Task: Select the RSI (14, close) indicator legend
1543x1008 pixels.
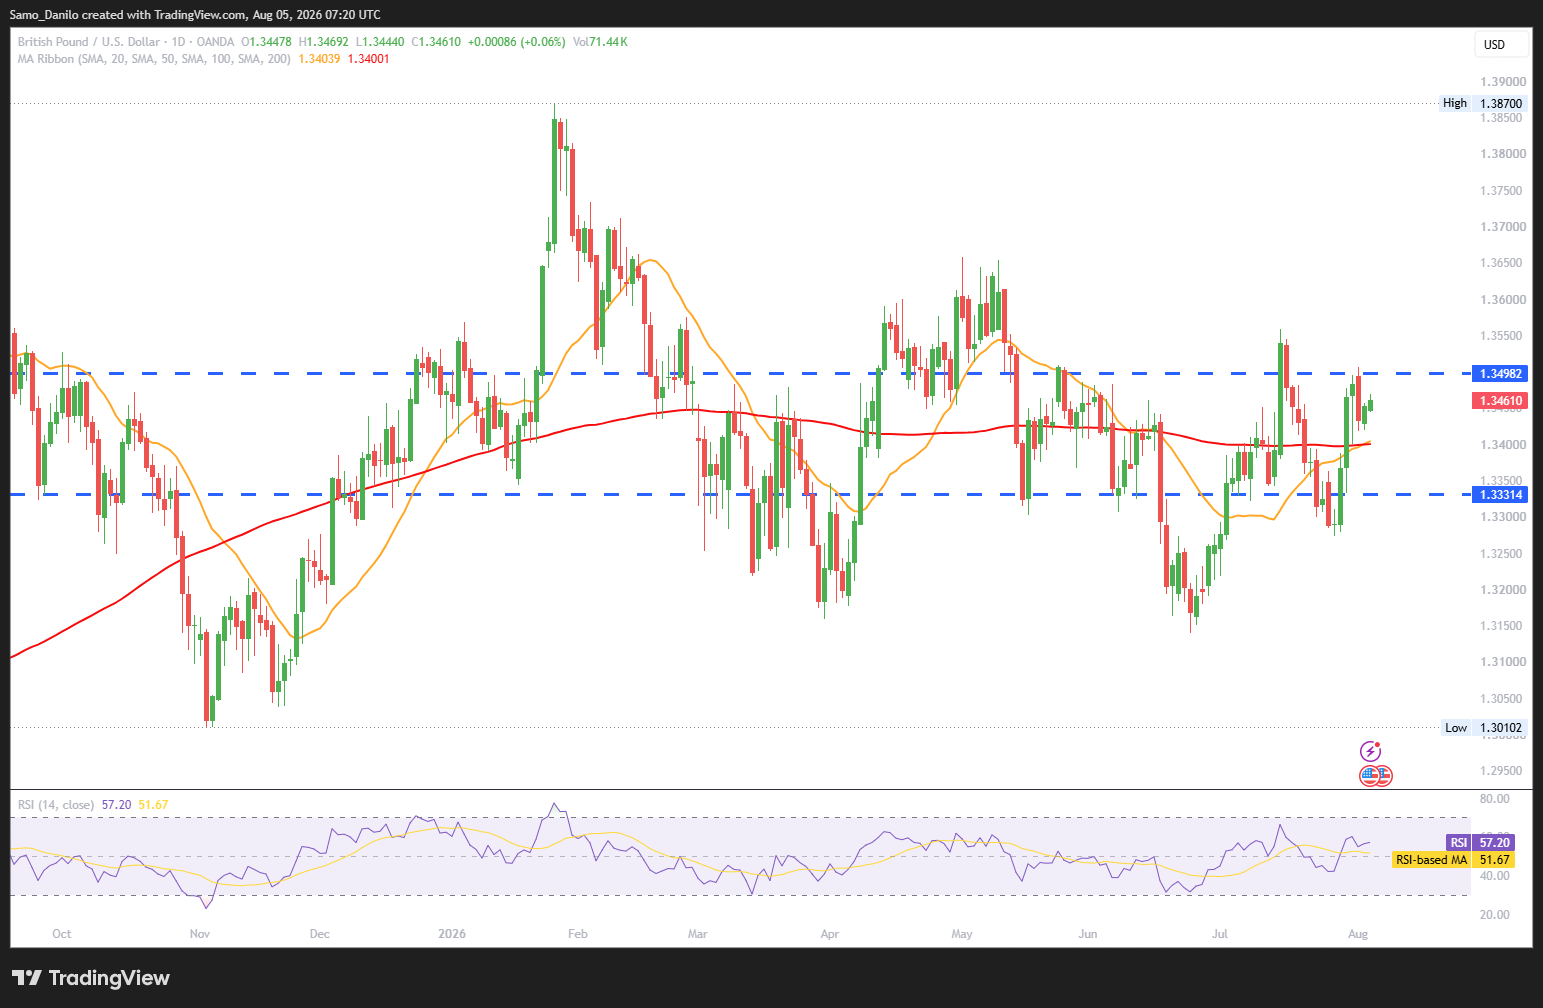Action: (x=56, y=805)
